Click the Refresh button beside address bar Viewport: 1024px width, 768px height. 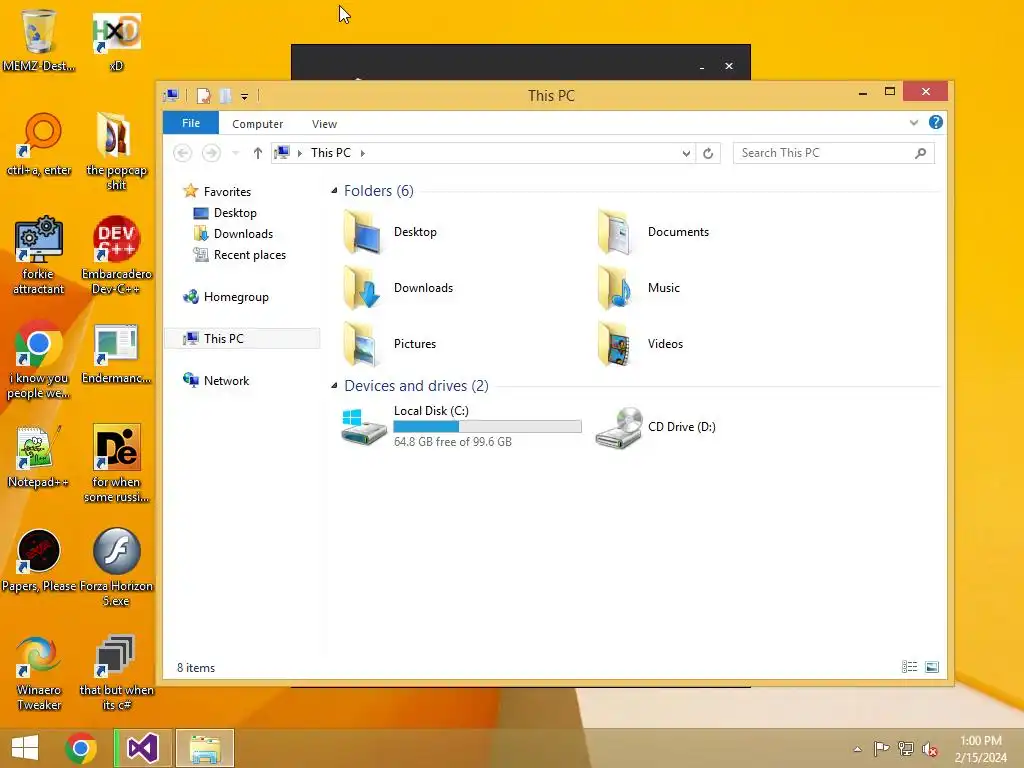[708, 153]
